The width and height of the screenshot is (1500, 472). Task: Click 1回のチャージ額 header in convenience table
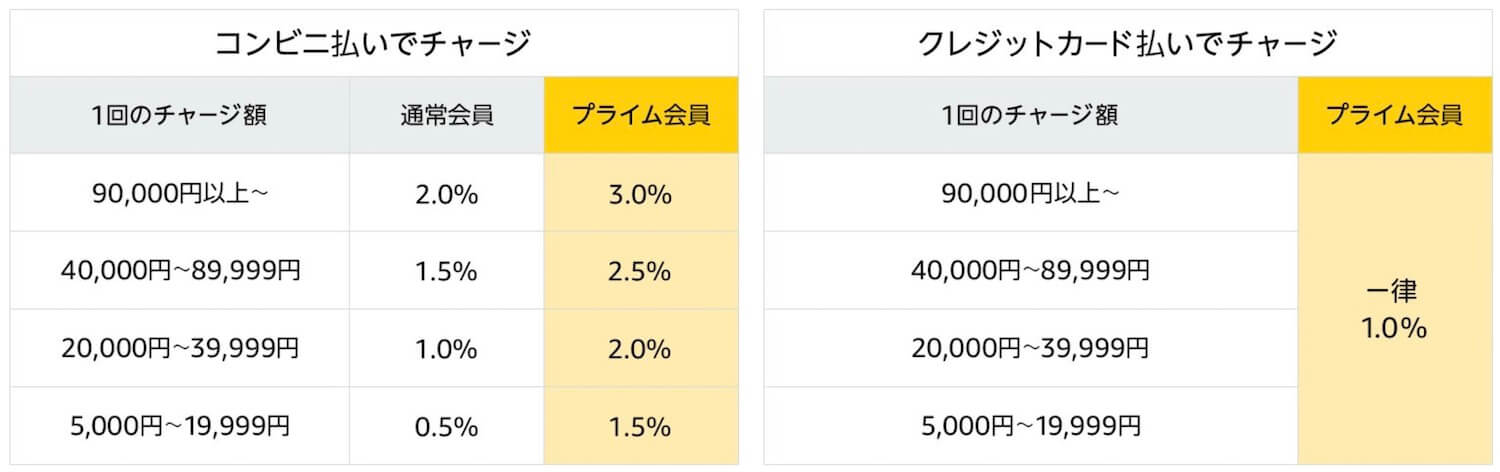[x=180, y=115]
